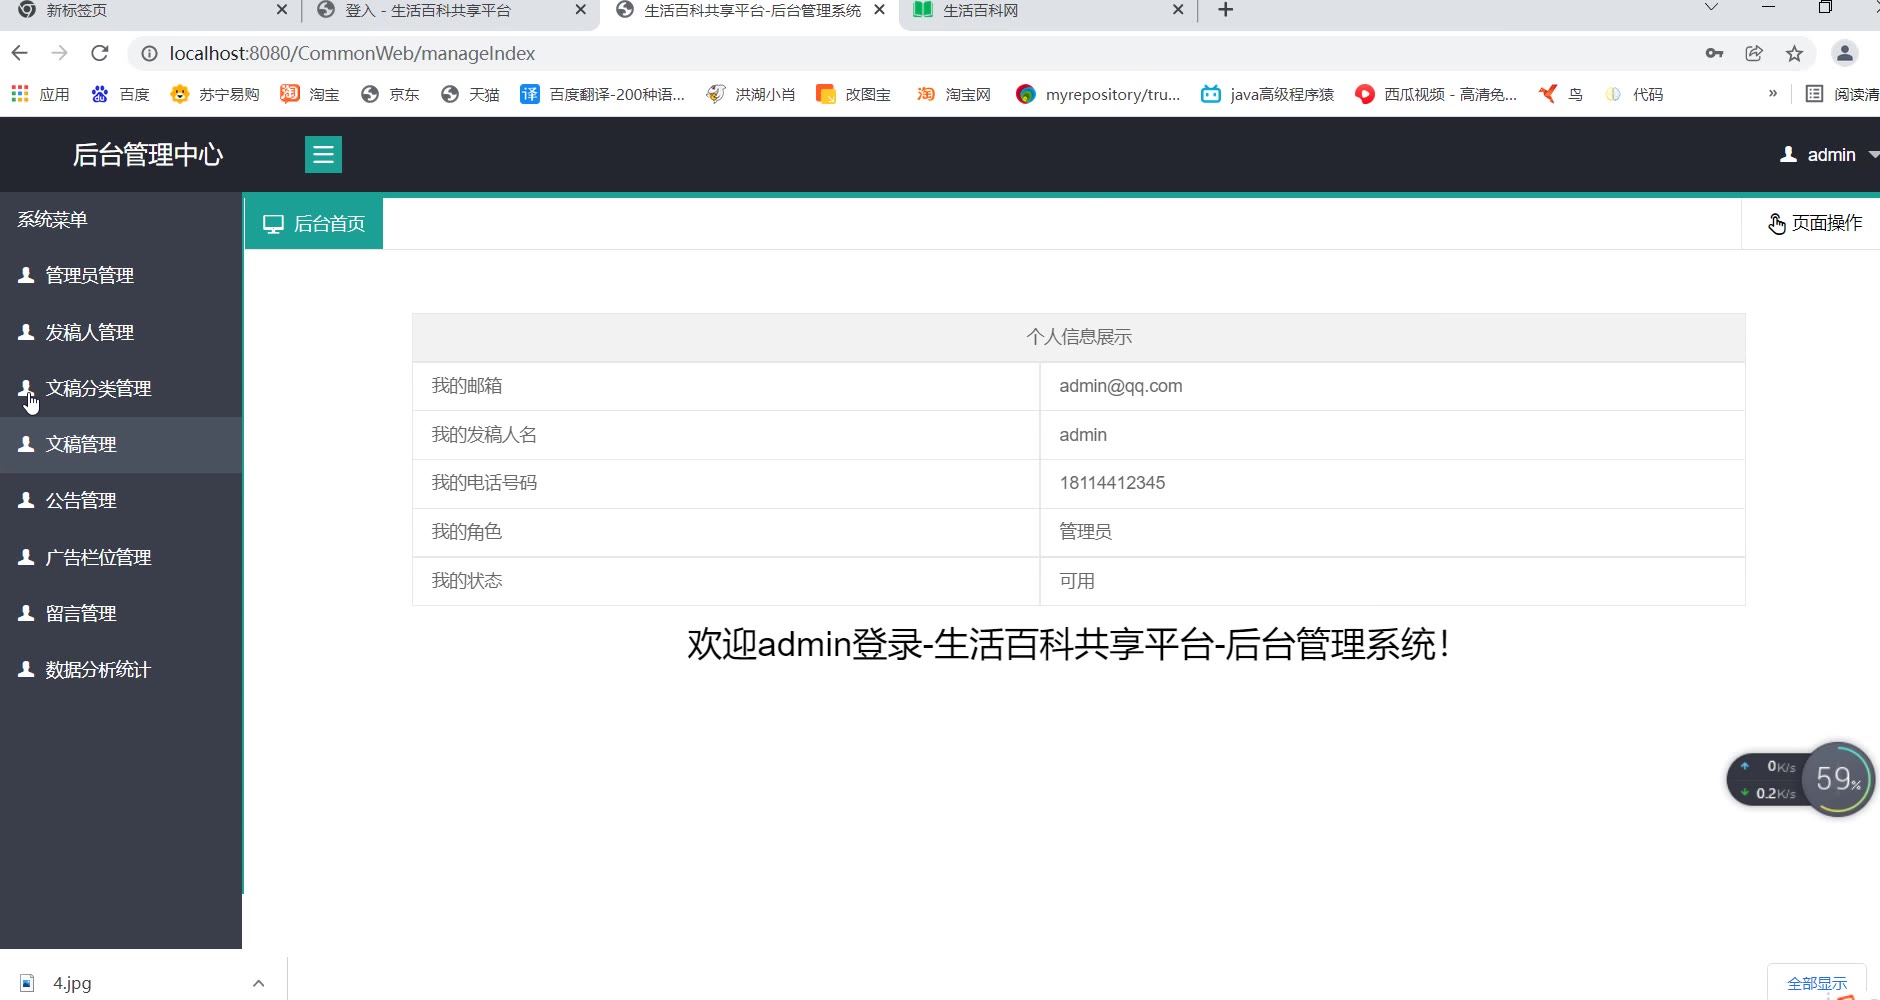The width and height of the screenshot is (1880, 1000).
Task: Switch to the 新标签页 browser tab
Action: (x=150, y=12)
